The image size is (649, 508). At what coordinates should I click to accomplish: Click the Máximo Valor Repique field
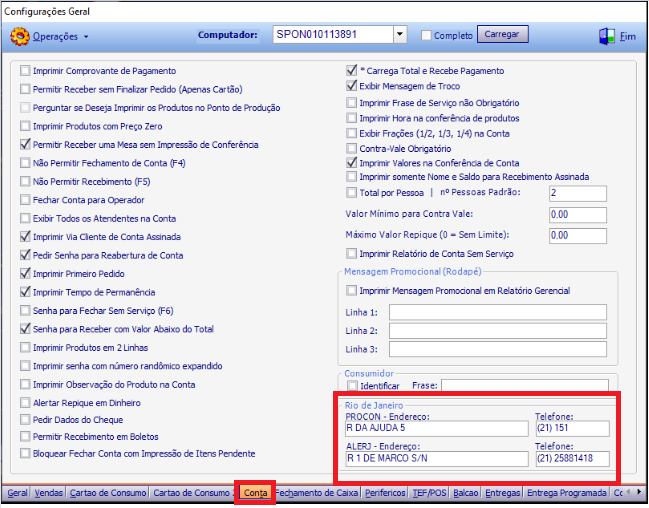point(578,236)
